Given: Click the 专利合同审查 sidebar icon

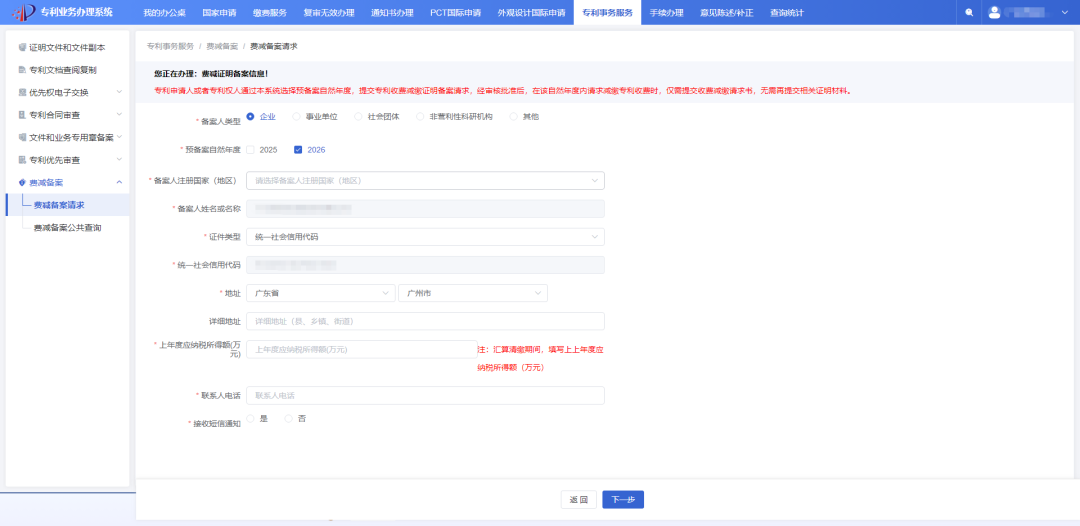Looking at the screenshot, I should (22, 115).
